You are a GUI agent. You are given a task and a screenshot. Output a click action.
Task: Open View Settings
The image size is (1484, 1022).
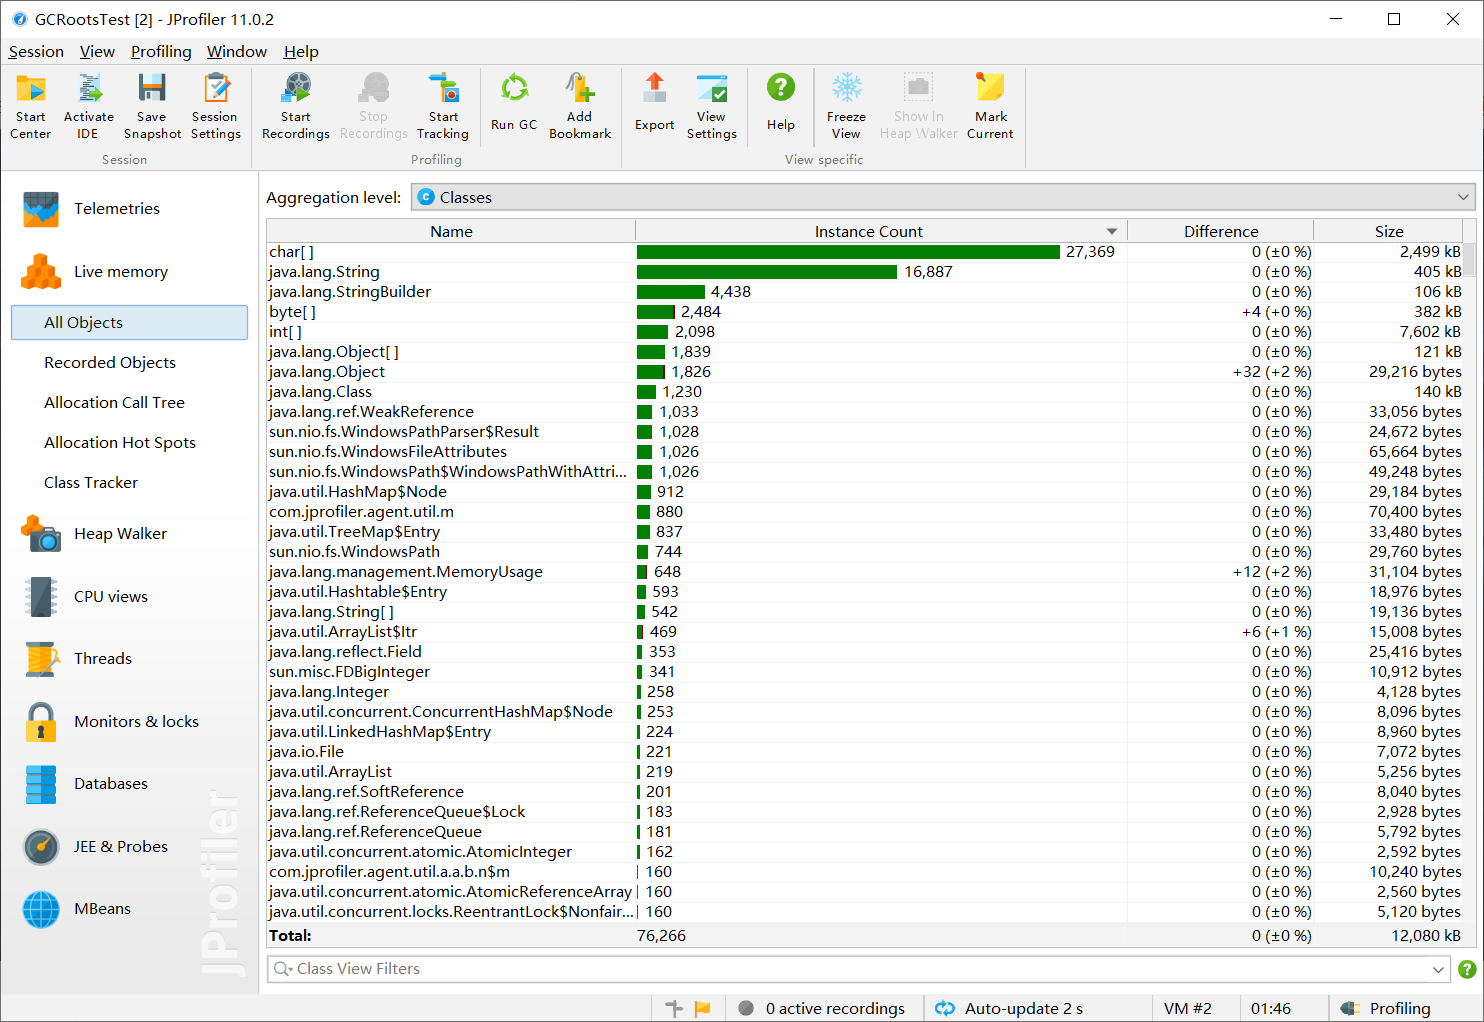click(x=712, y=106)
